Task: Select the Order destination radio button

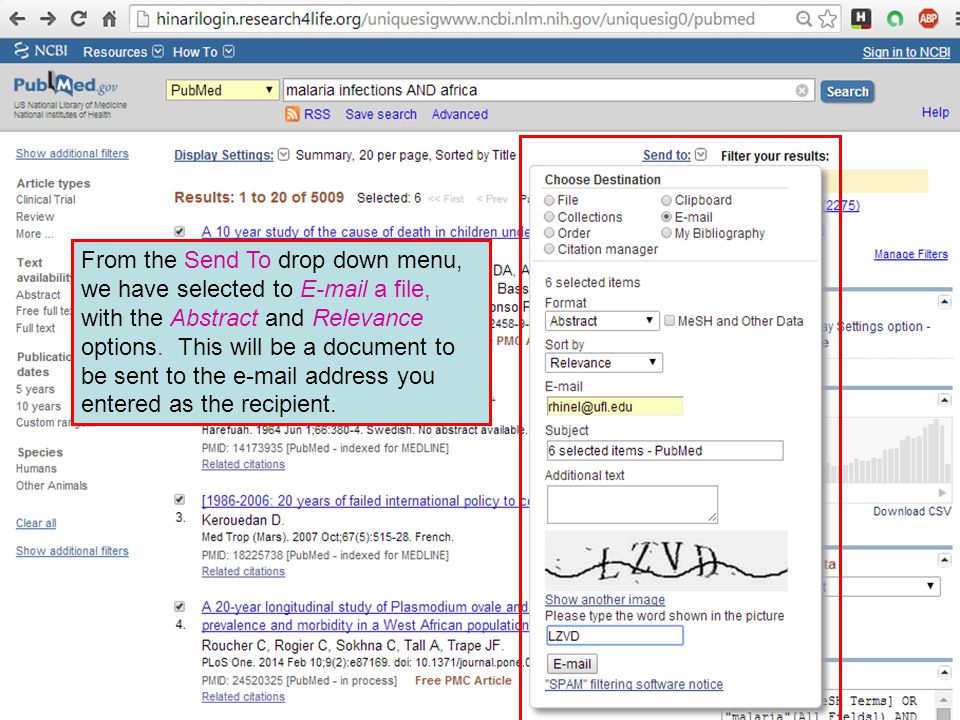Action: (549, 233)
